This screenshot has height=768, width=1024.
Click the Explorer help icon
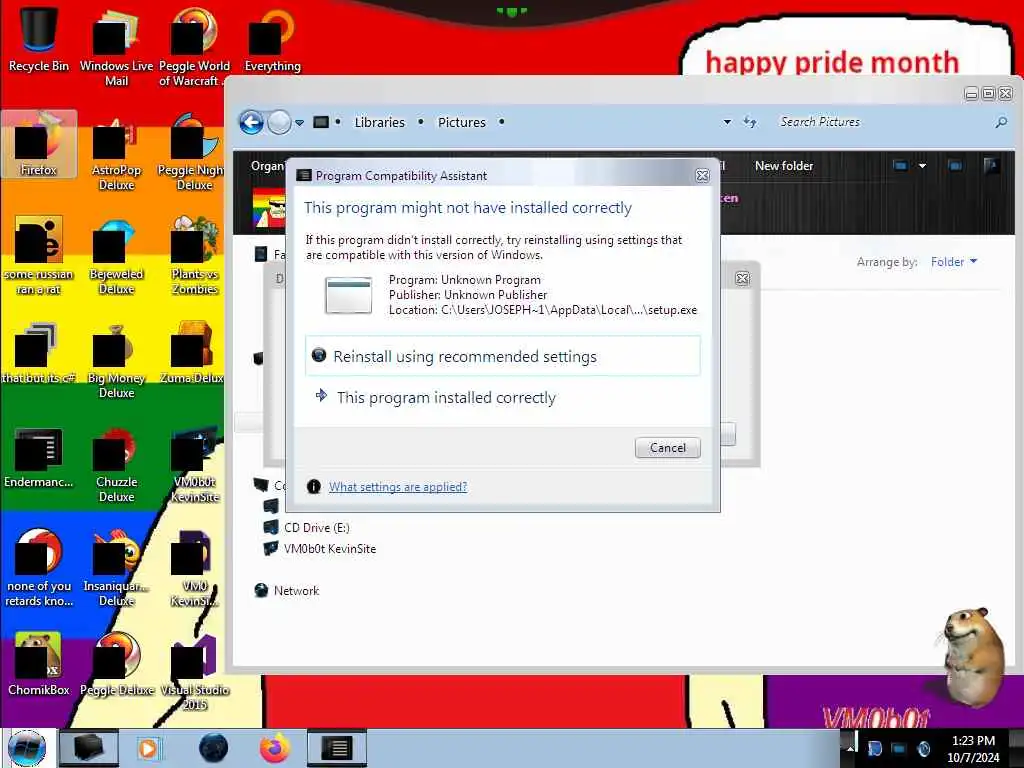991,166
